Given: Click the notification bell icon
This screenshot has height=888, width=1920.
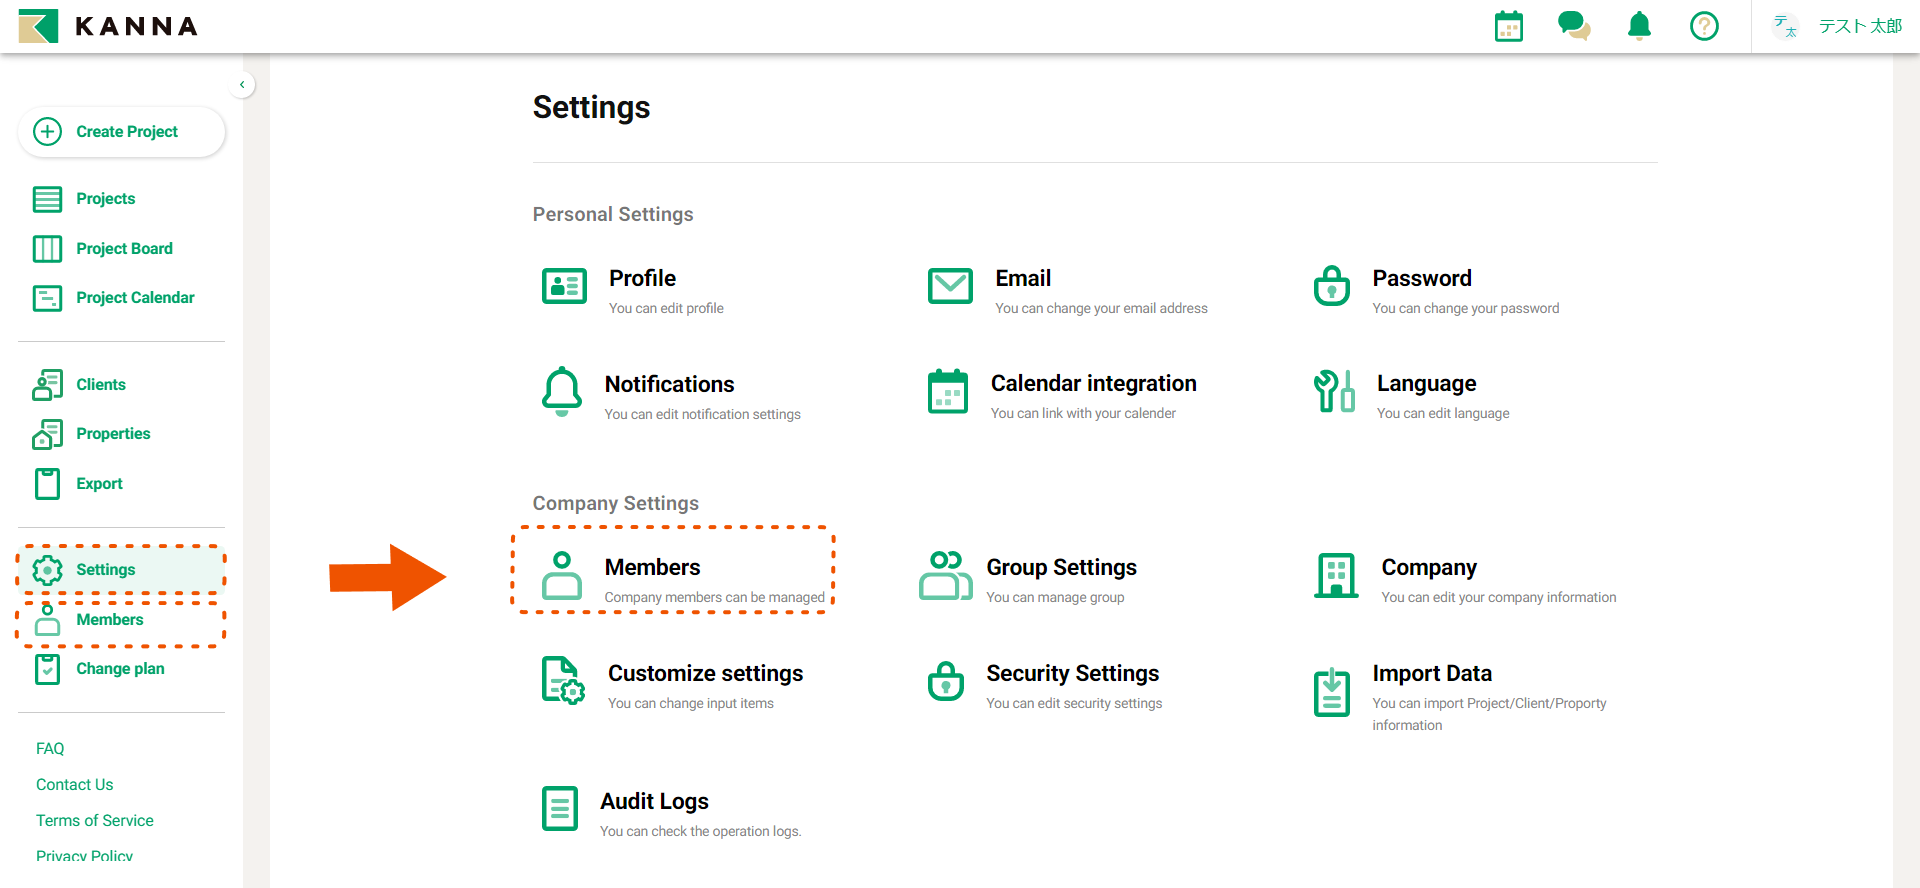Looking at the screenshot, I should [x=1639, y=26].
